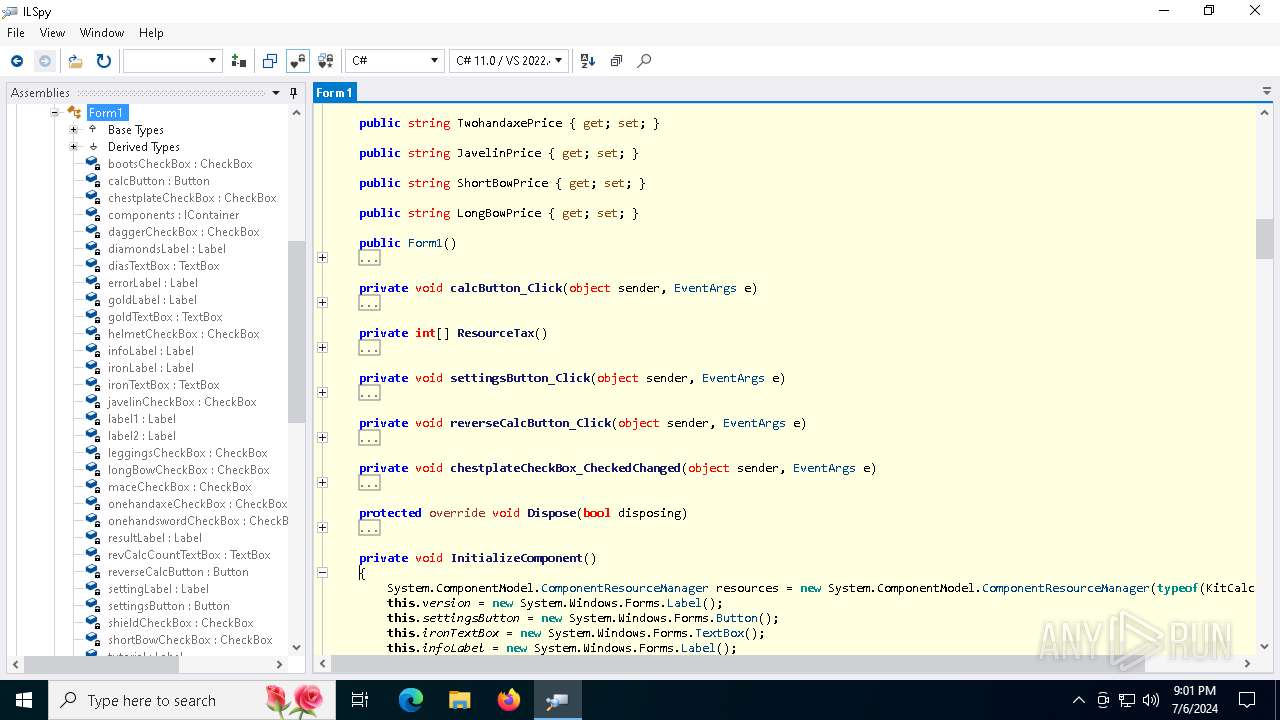Click the settingsButton field icon
The width and height of the screenshot is (1280, 720).
tap(93, 606)
